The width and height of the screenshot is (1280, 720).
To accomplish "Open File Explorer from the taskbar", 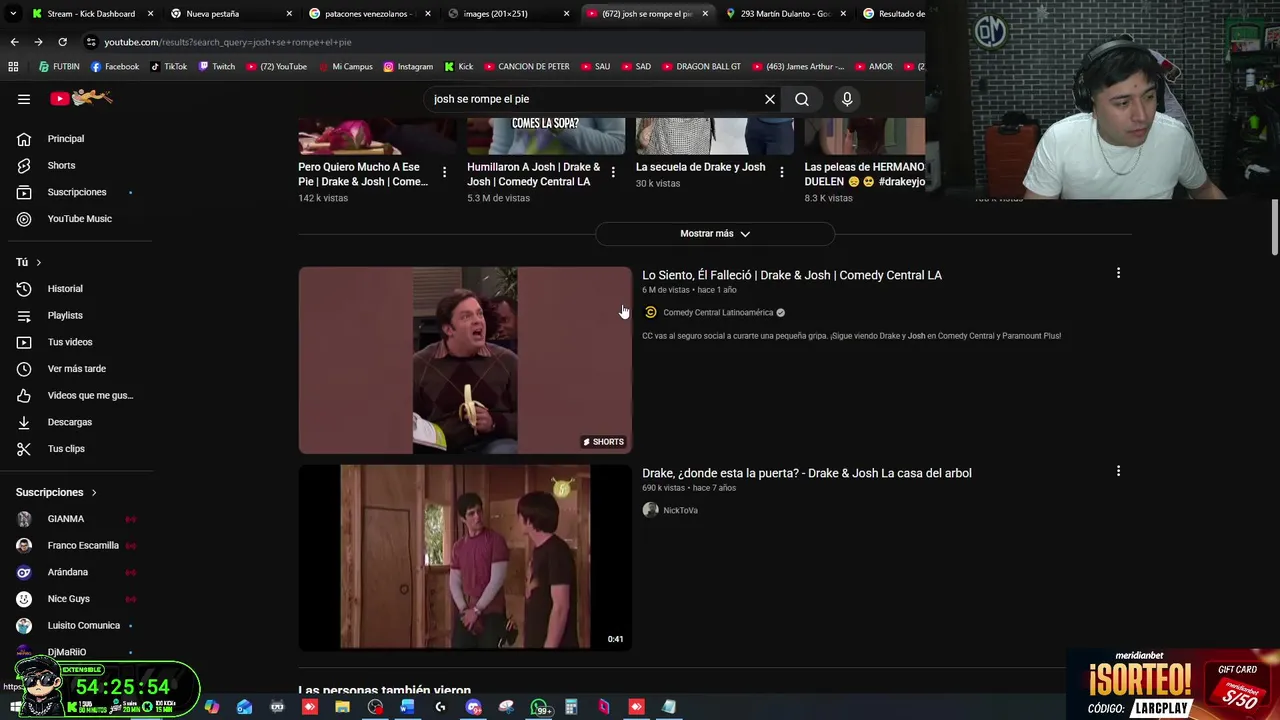I will point(342,707).
